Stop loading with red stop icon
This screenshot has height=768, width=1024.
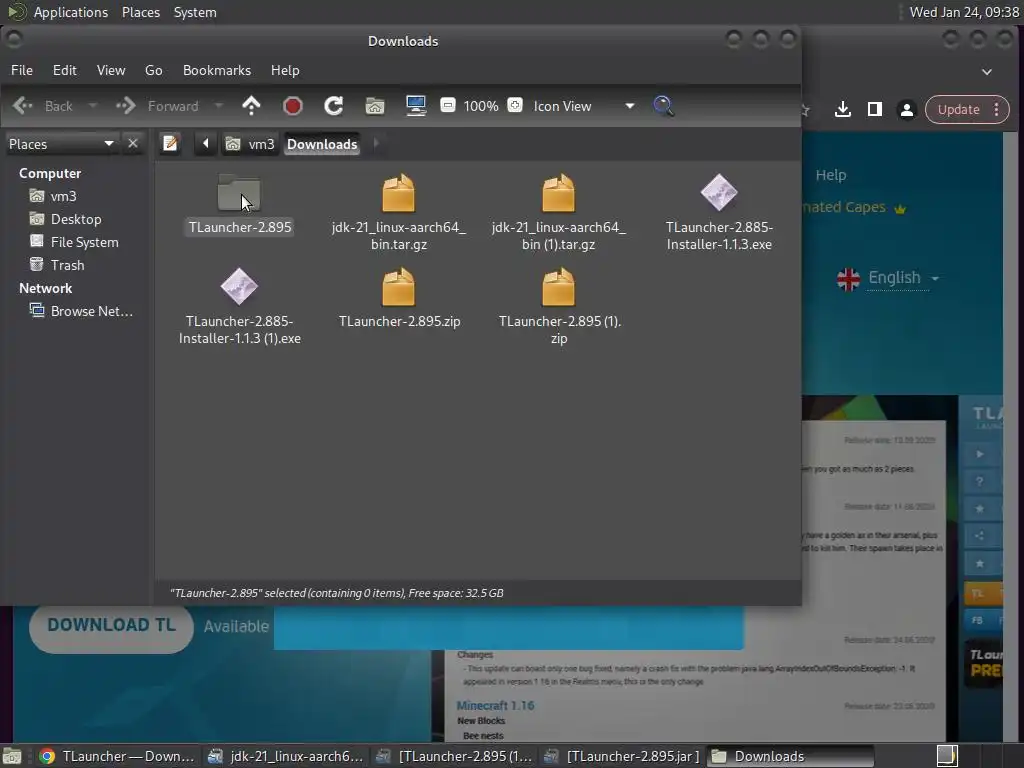click(293, 106)
